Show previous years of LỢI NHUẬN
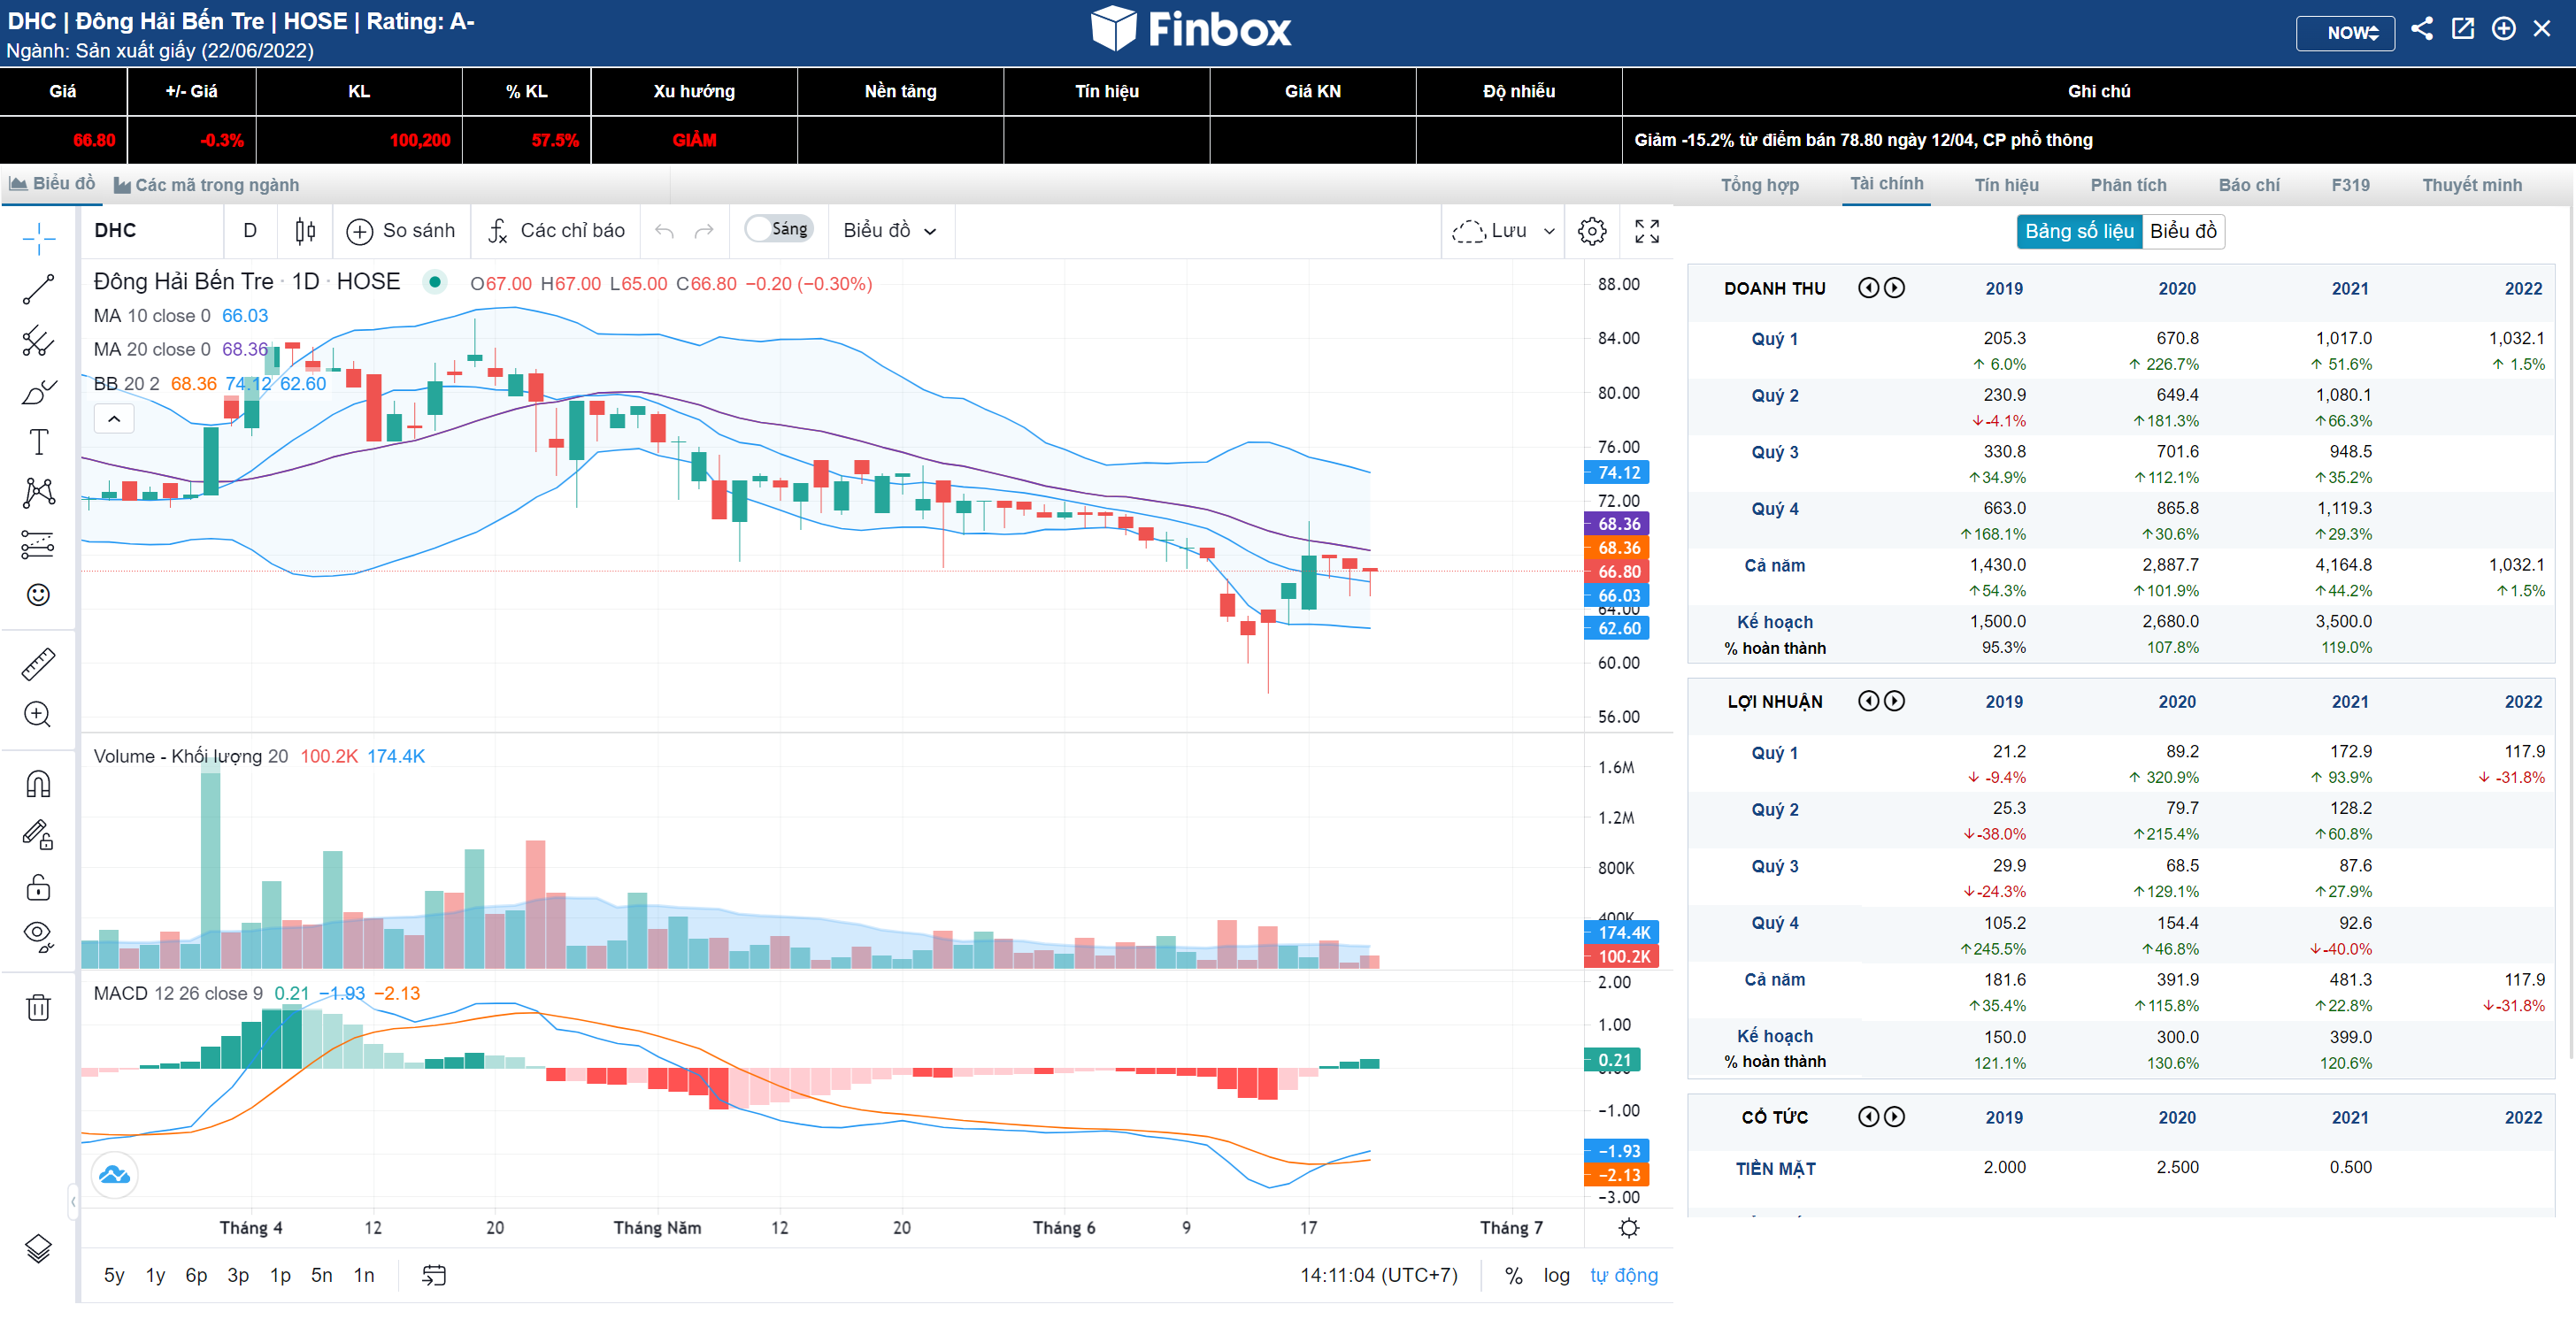The width and height of the screenshot is (2576, 1343). (x=1868, y=701)
